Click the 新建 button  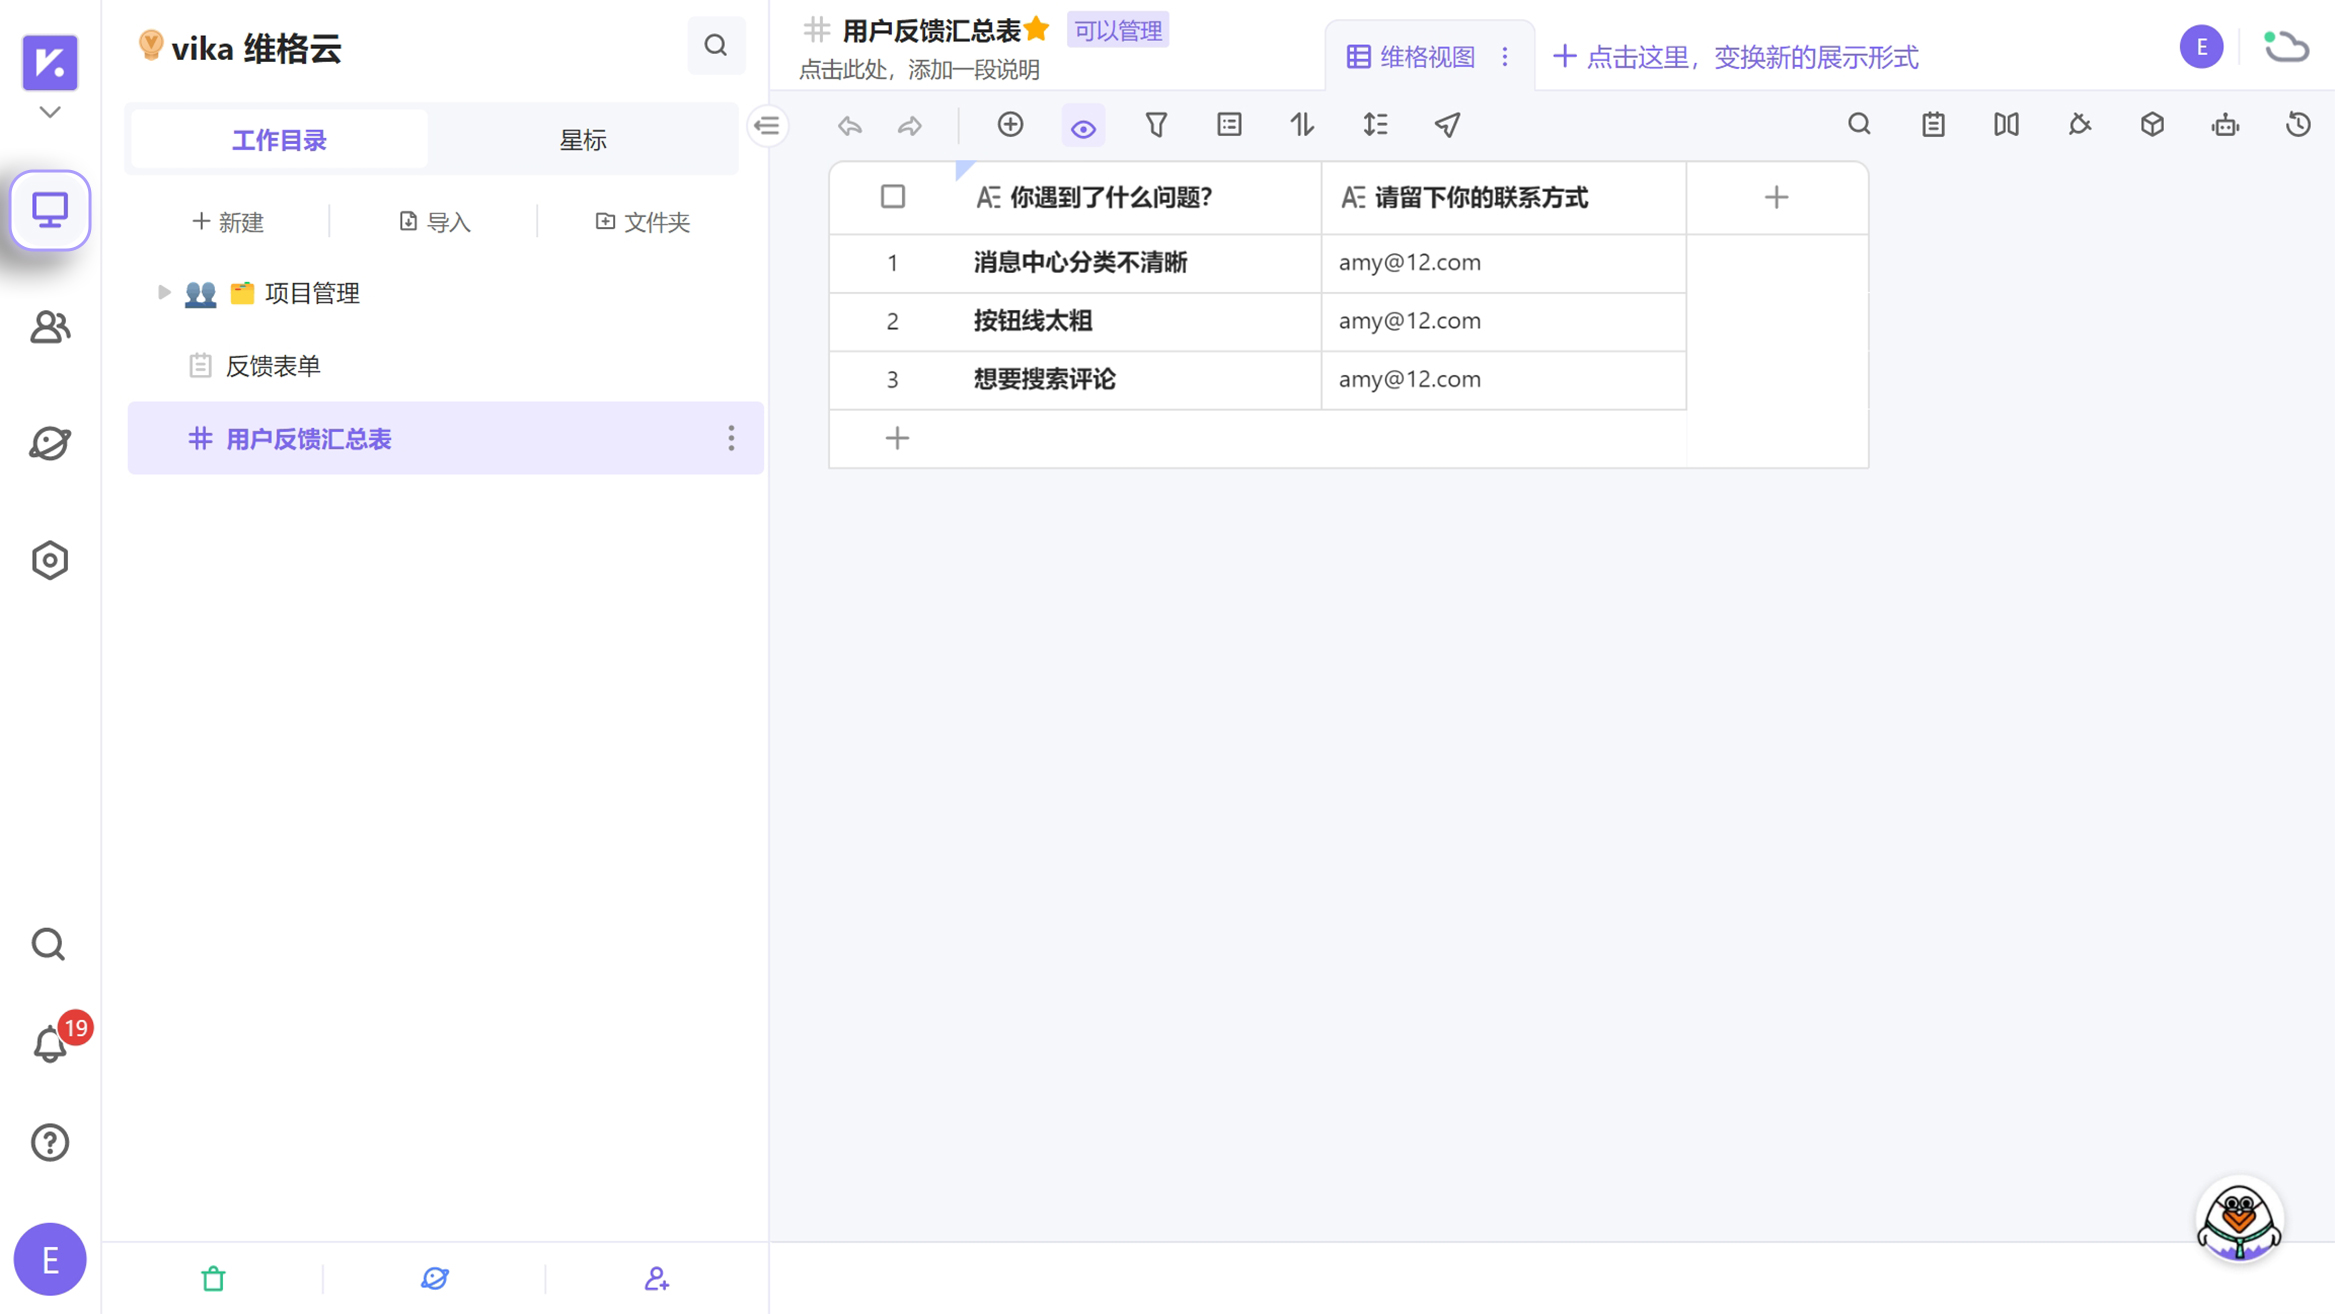coord(228,222)
